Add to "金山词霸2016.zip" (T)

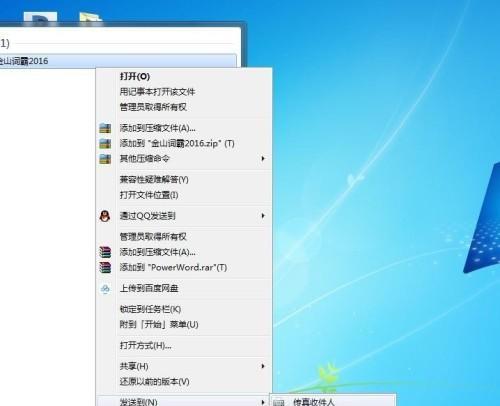(x=177, y=143)
